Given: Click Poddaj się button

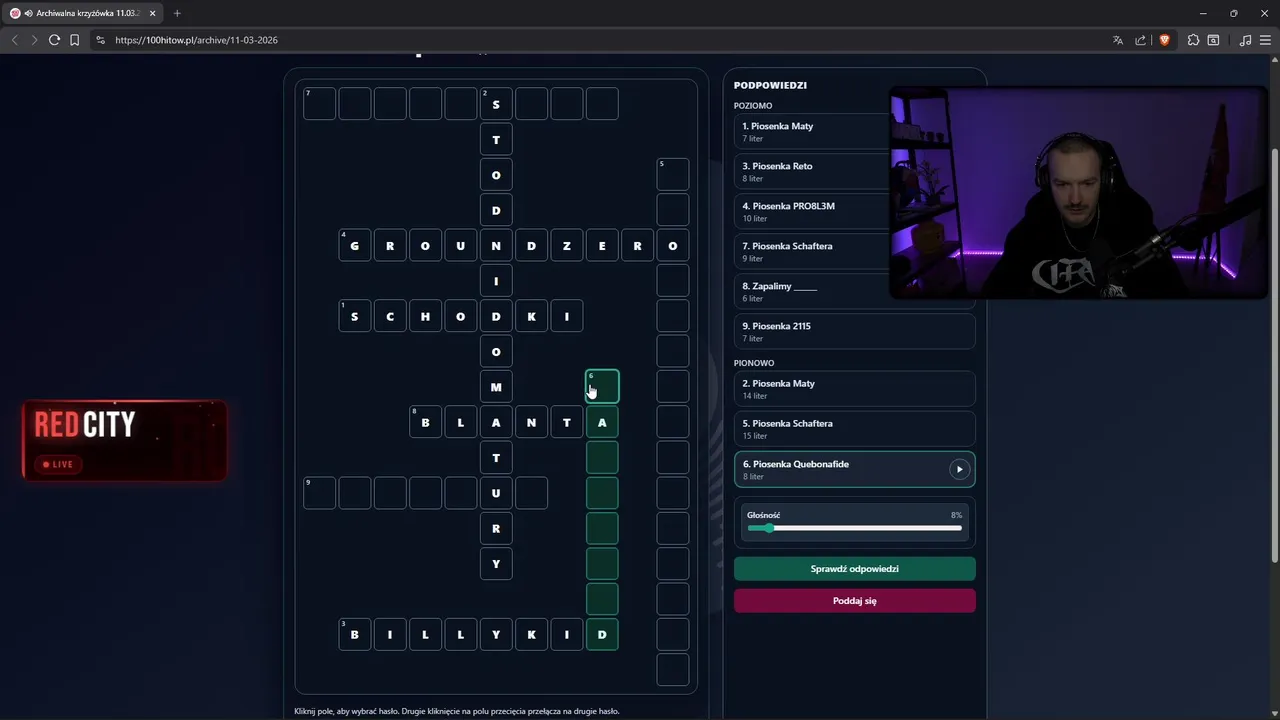Looking at the screenshot, I should pos(854,600).
